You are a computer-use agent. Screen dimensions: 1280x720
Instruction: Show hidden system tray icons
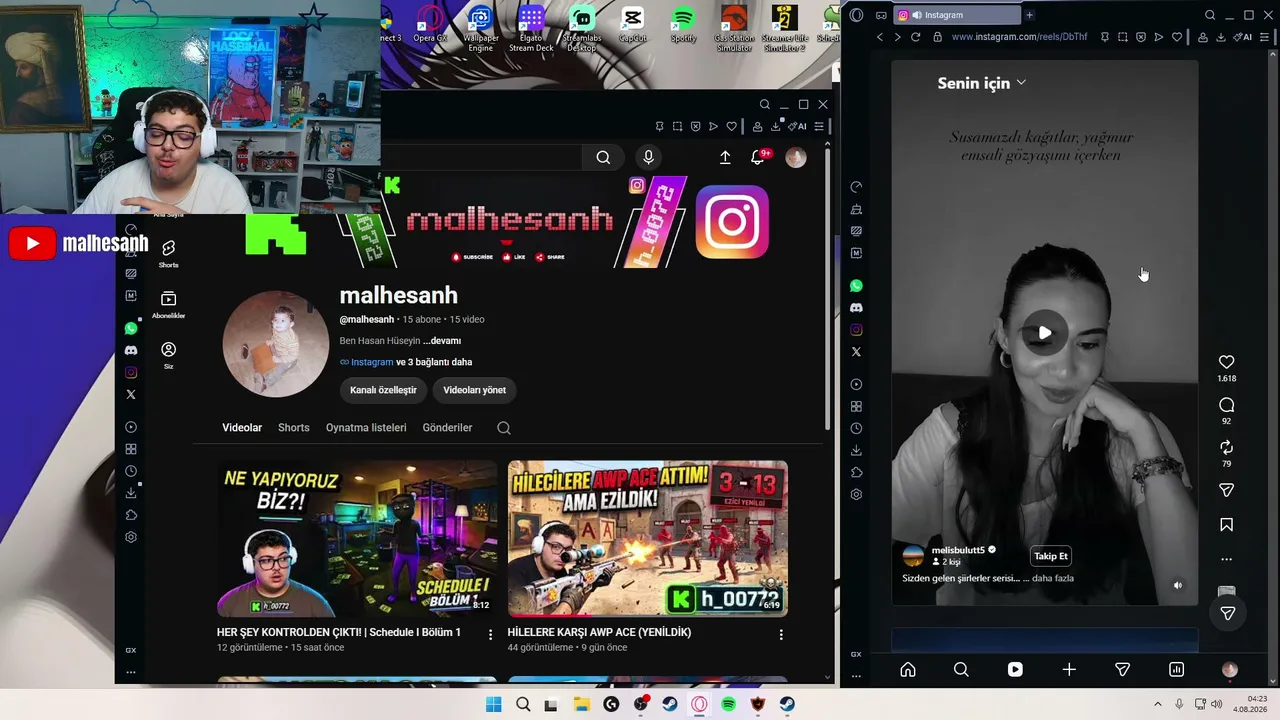[x=1158, y=704]
